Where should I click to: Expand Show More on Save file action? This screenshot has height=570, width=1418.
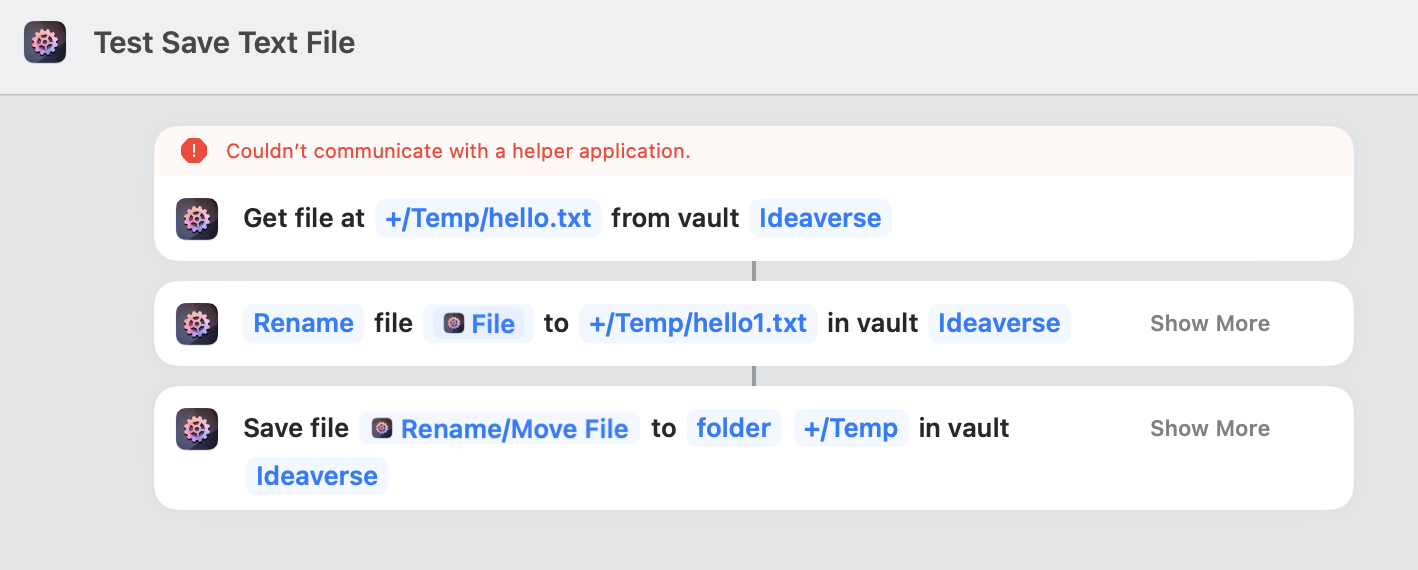[x=1209, y=428]
